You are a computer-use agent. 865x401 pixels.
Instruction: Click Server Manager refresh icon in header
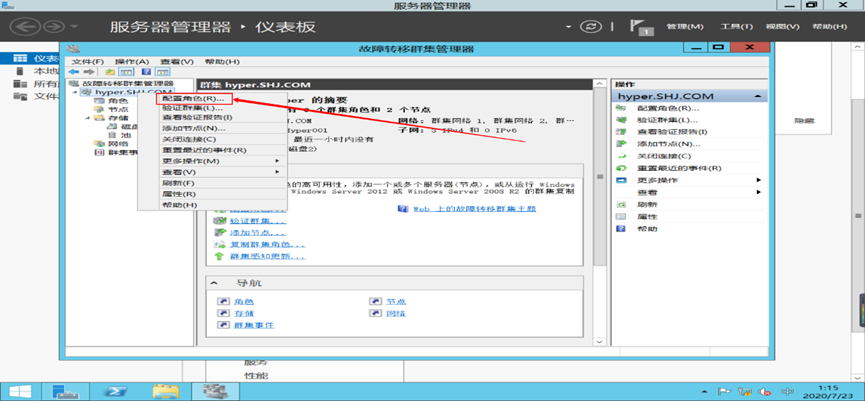tap(591, 26)
